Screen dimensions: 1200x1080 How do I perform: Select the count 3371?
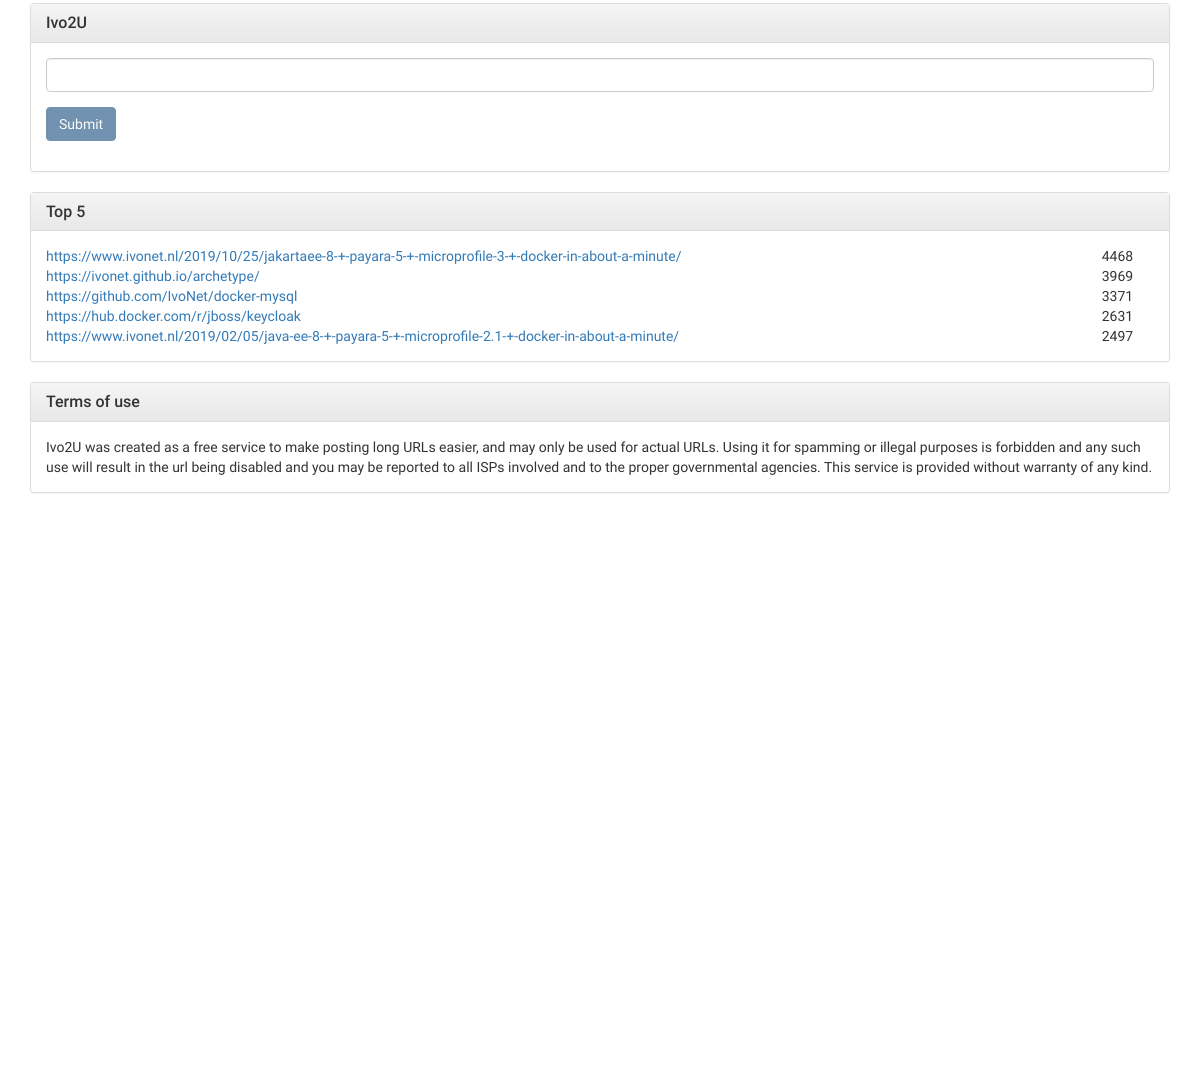[x=1117, y=296]
